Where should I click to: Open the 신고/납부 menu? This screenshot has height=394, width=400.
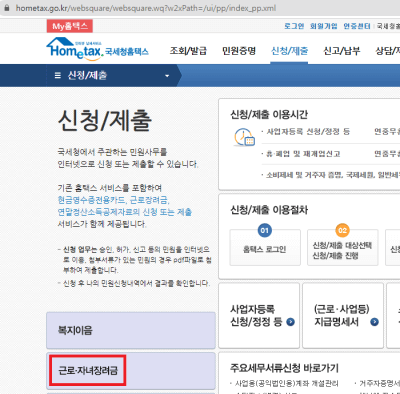pyautogui.click(x=342, y=51)
